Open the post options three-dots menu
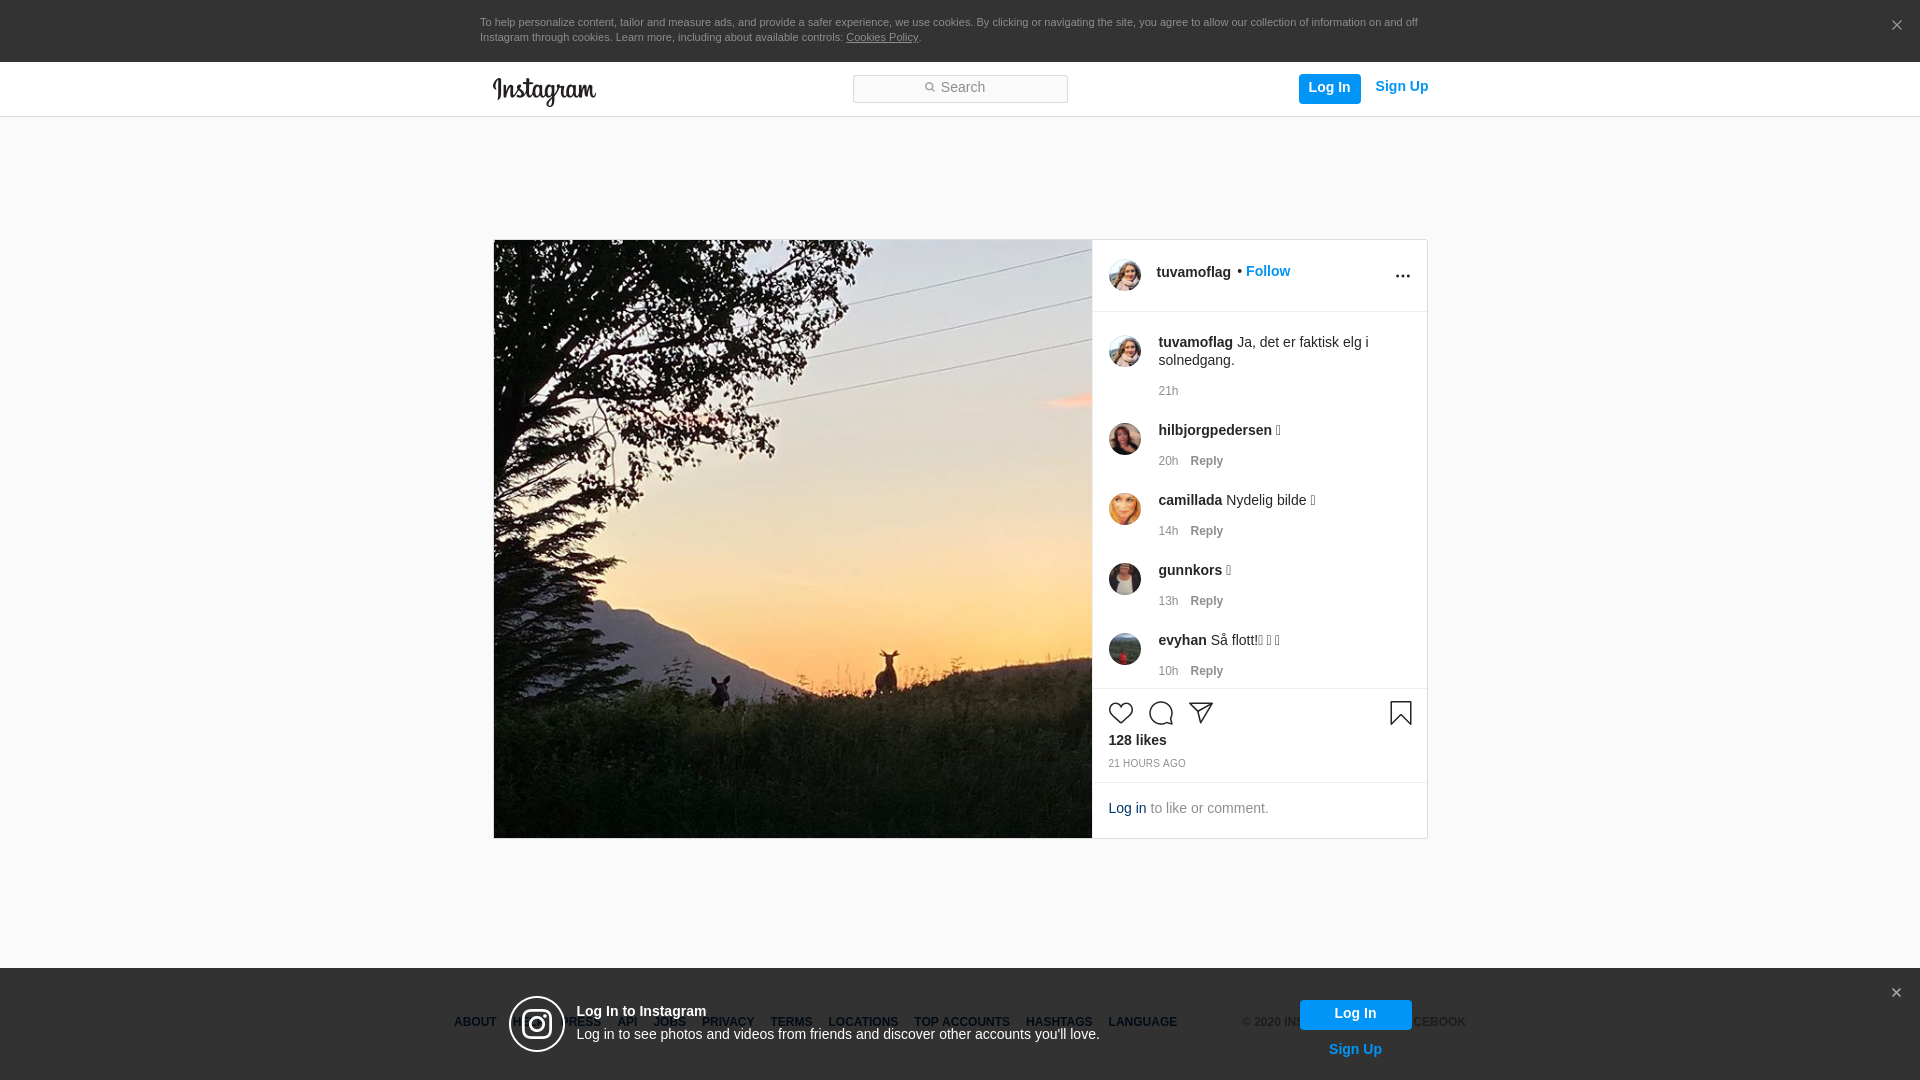This screenshot has height=1080, width=1920. click(1402, 276)
